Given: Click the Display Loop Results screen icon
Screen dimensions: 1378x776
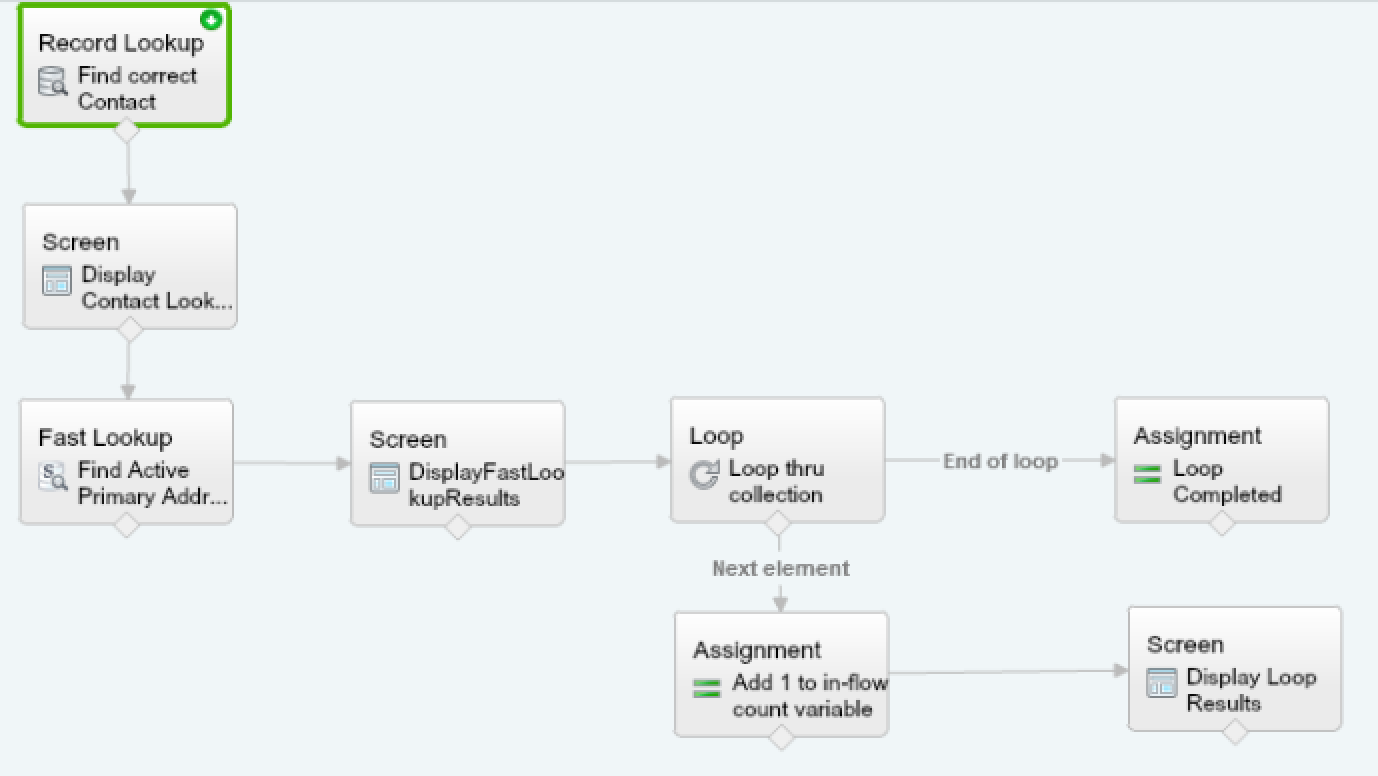Looking at the screenshot, I should tap(1161, 683).
